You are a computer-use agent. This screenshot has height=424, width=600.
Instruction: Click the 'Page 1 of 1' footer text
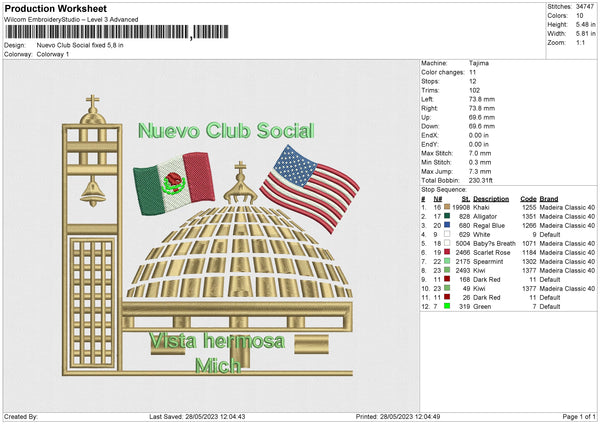[x=579, y=416]
